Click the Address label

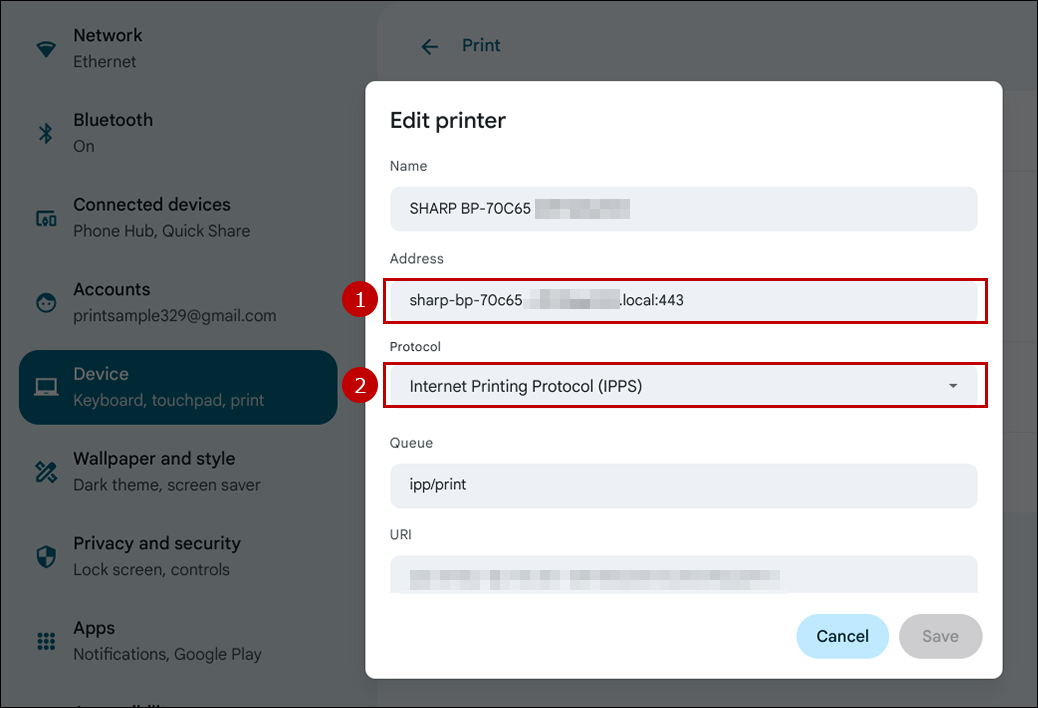pyautogui.click(x=416, y=259)
